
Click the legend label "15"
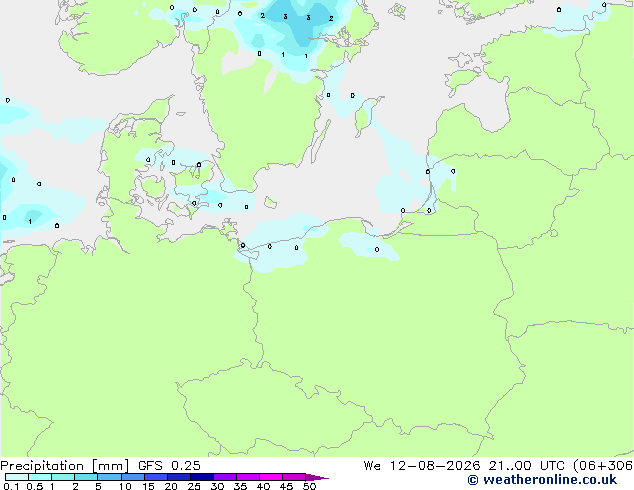point(148,486)
